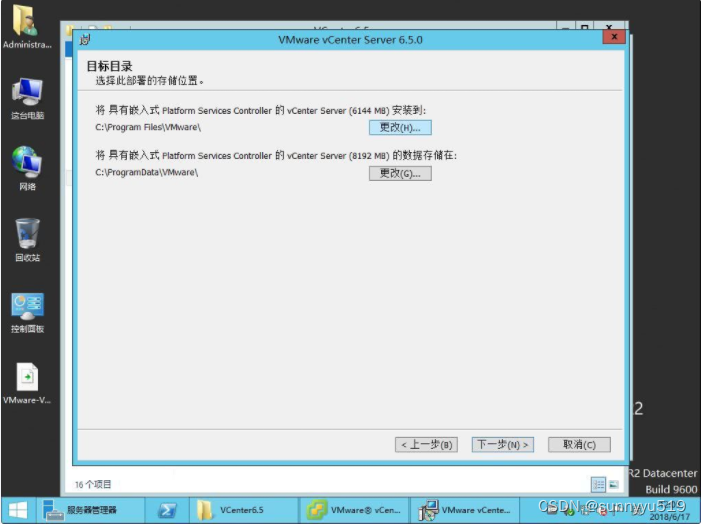The image size is (701, 524).
Task: Click the 16 个项目 status text
Action: pos(93,485)
